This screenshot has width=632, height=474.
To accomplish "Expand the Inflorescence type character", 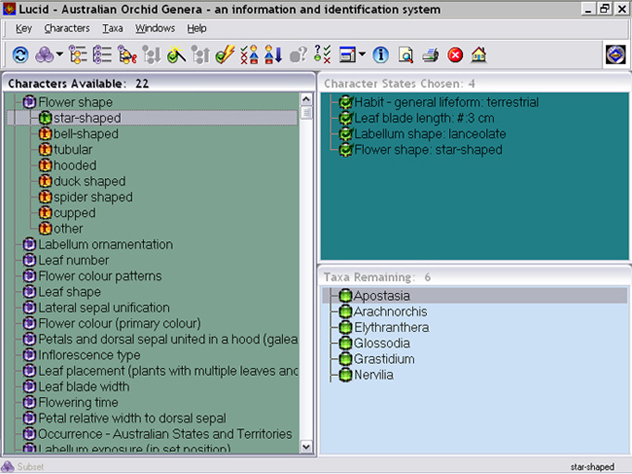I will 29,355.
